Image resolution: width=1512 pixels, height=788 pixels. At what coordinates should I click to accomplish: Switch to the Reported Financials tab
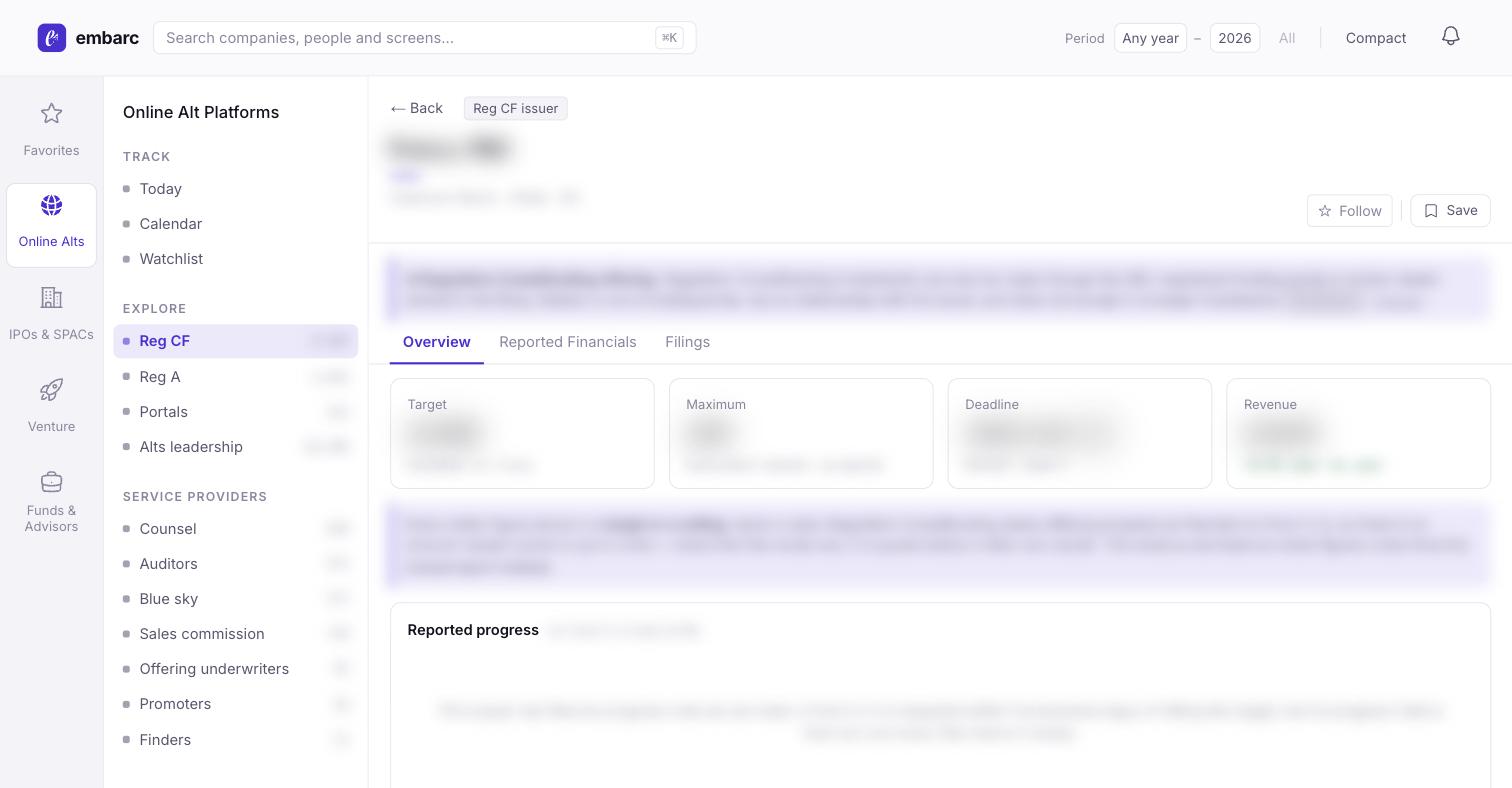click(568, 342)
